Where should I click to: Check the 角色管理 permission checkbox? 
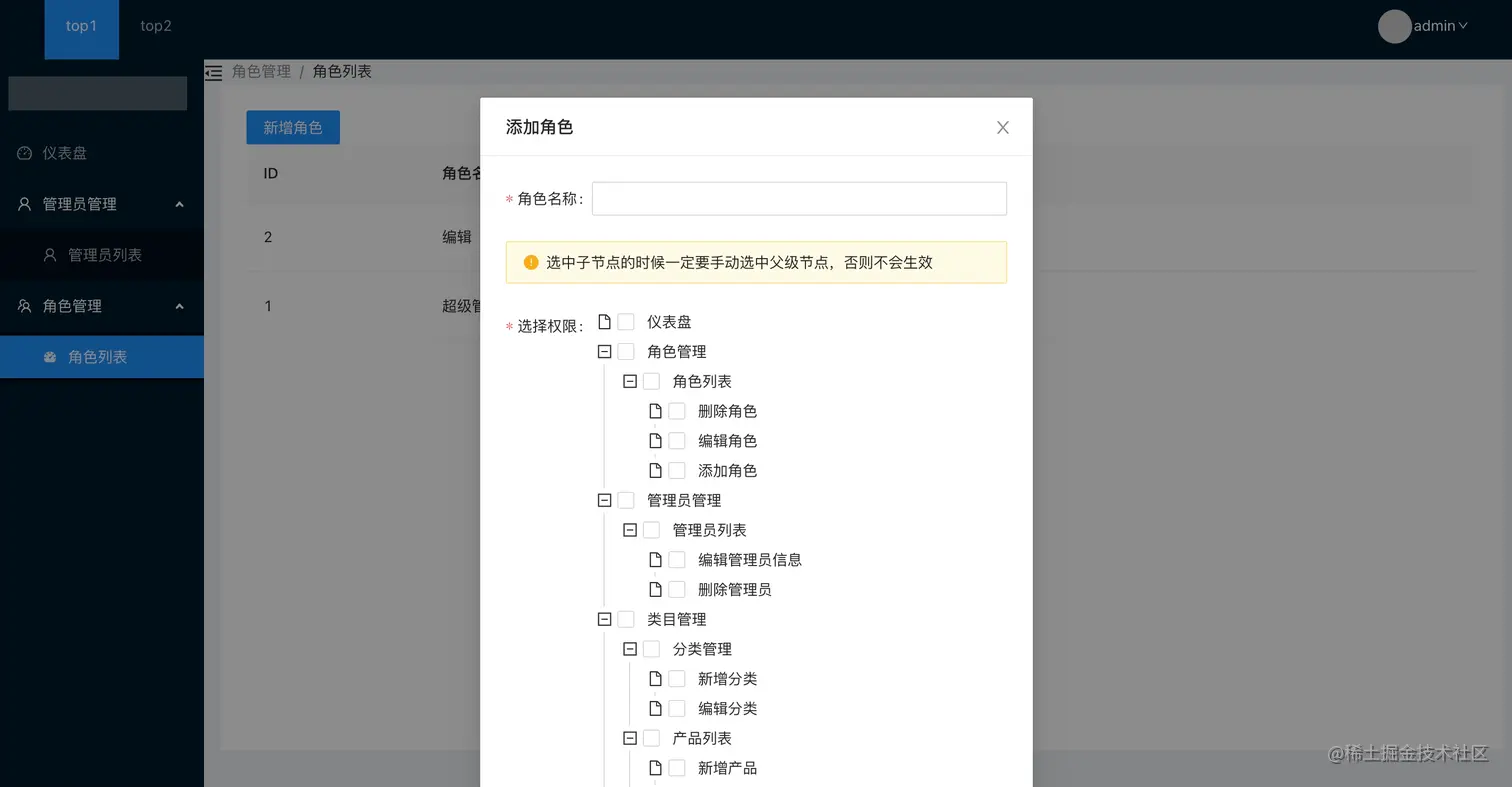click(x=626, y=352)
